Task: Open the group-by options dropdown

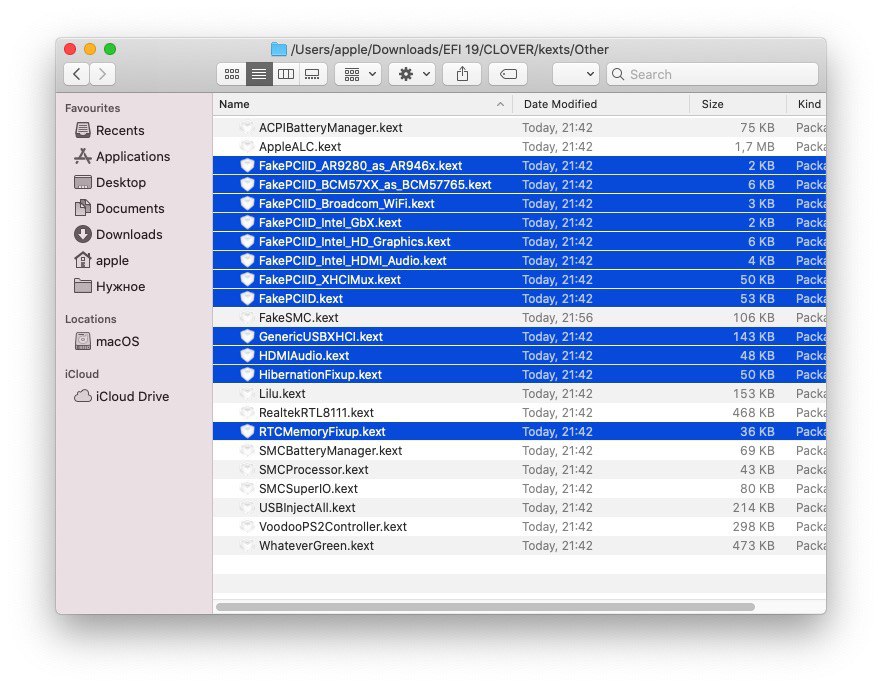Action: pos(358,74)
